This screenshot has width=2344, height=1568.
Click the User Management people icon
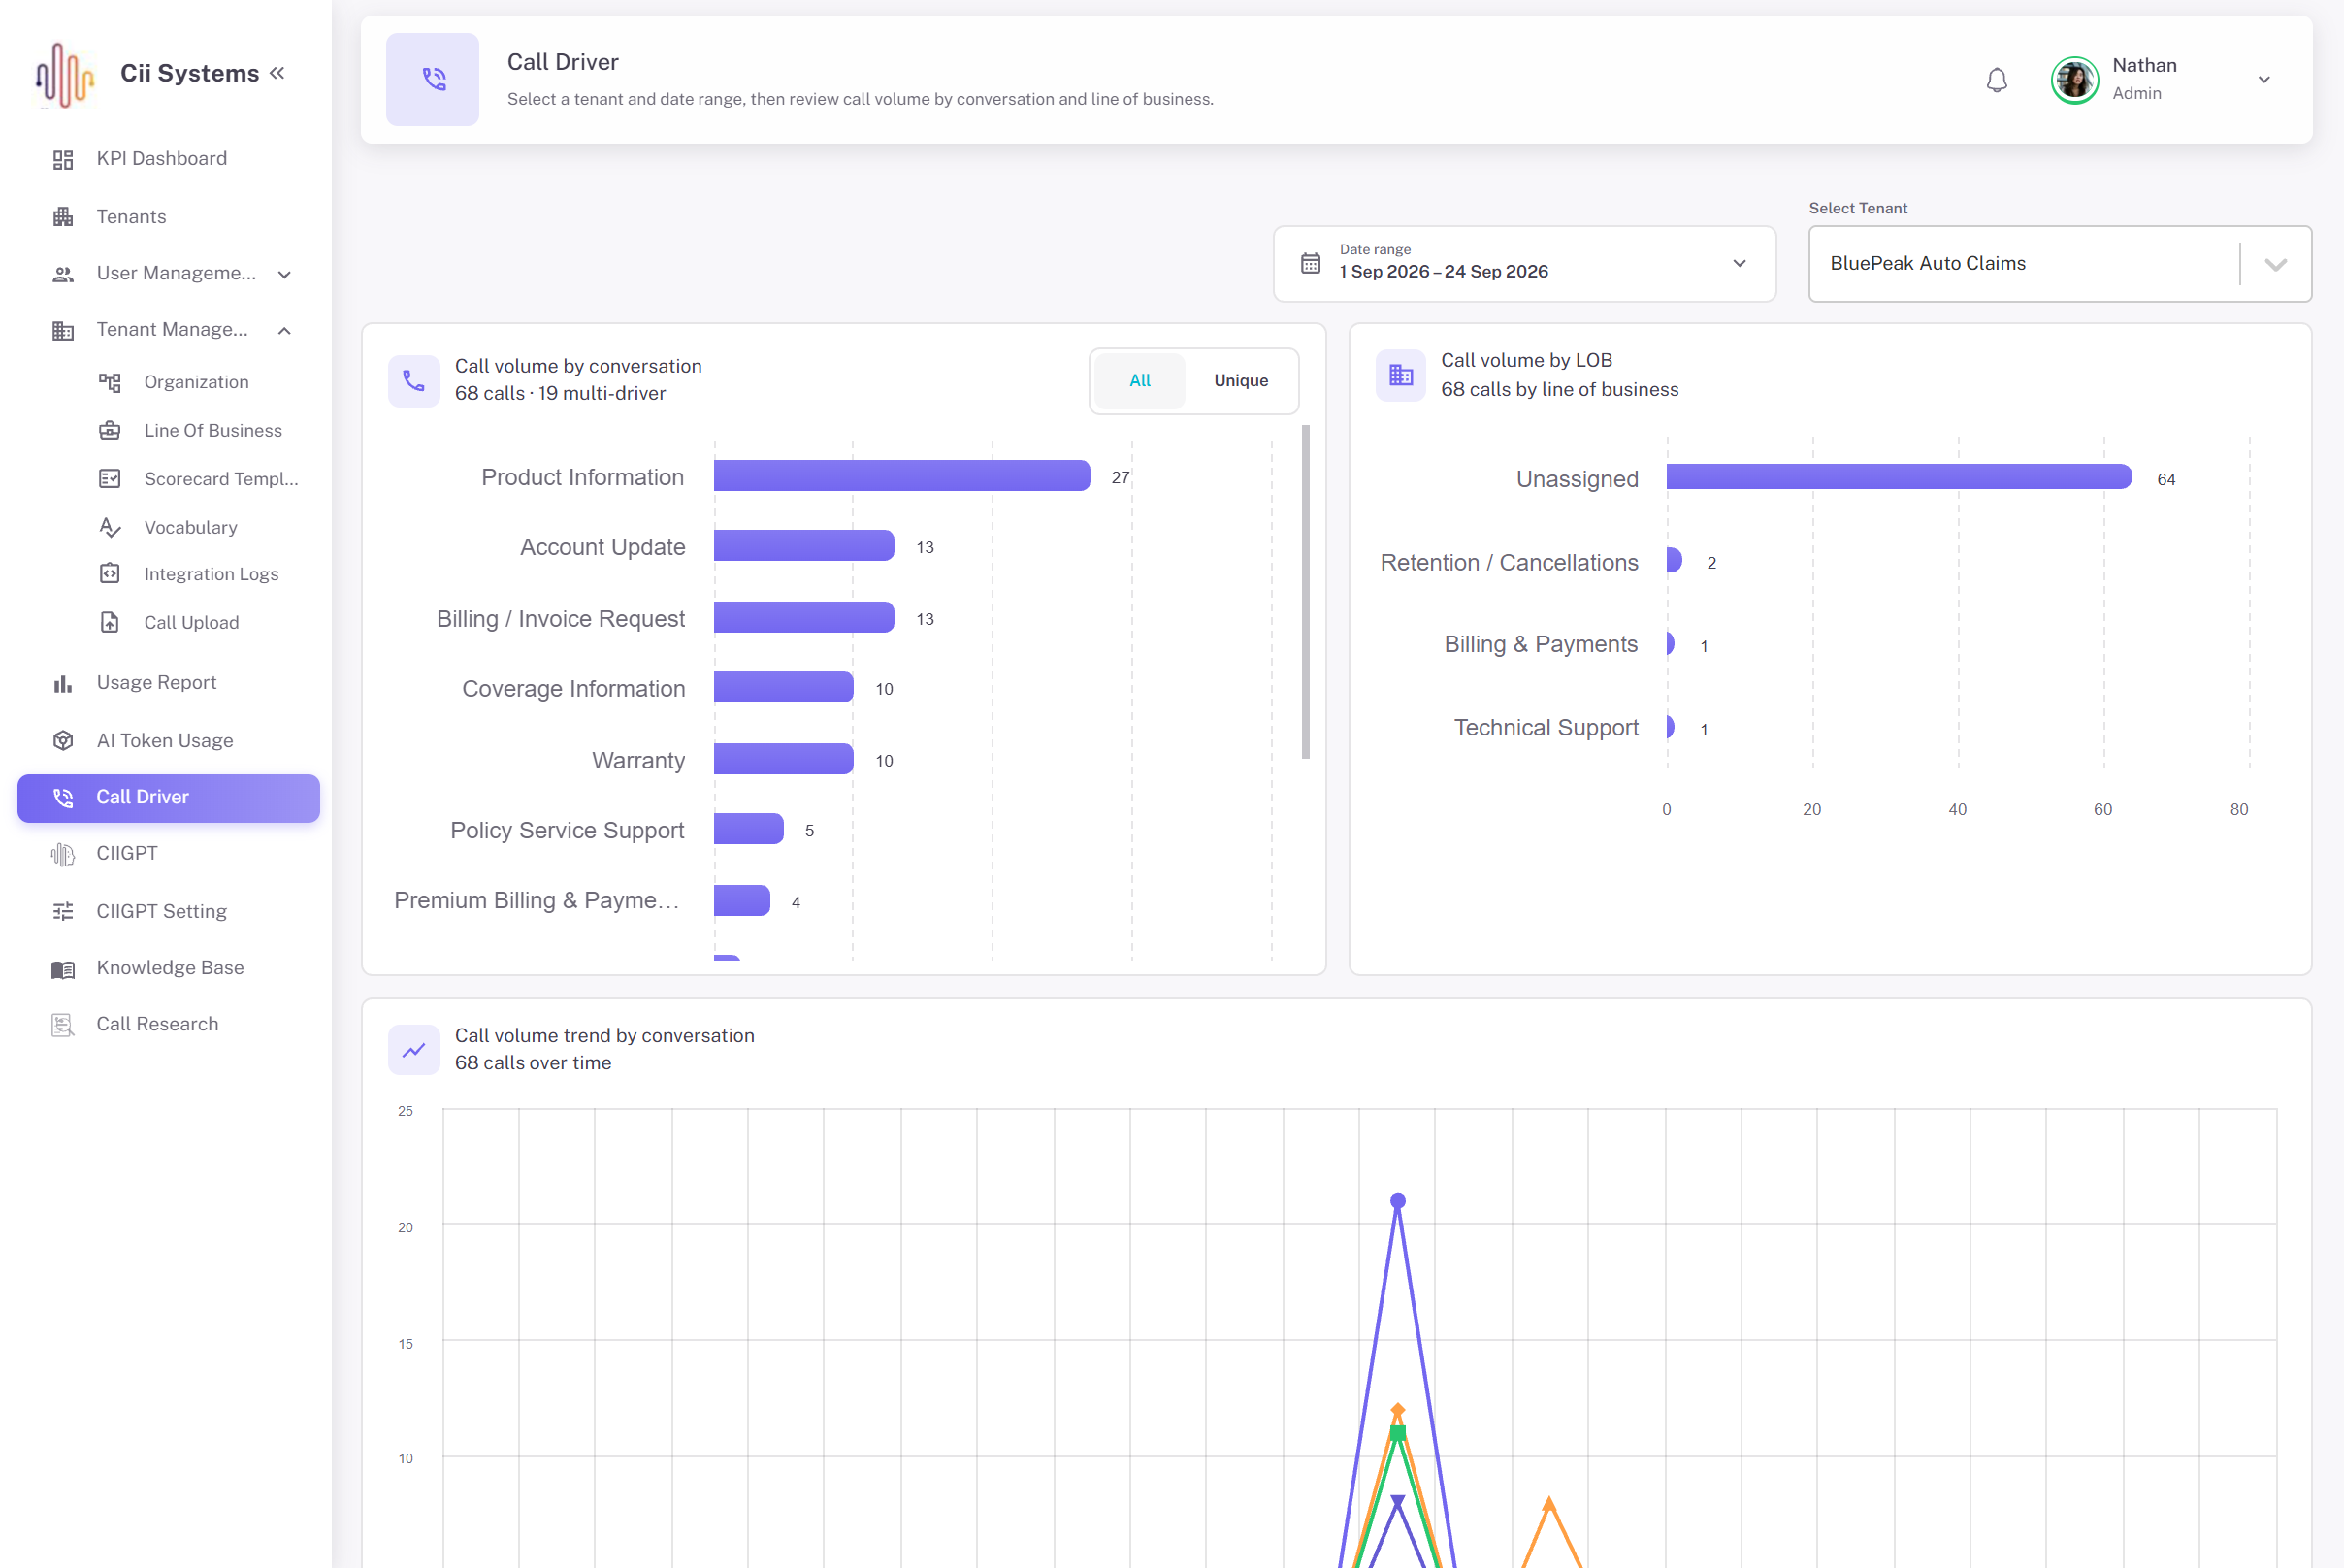pyautogui.click(x=63, y=274)
